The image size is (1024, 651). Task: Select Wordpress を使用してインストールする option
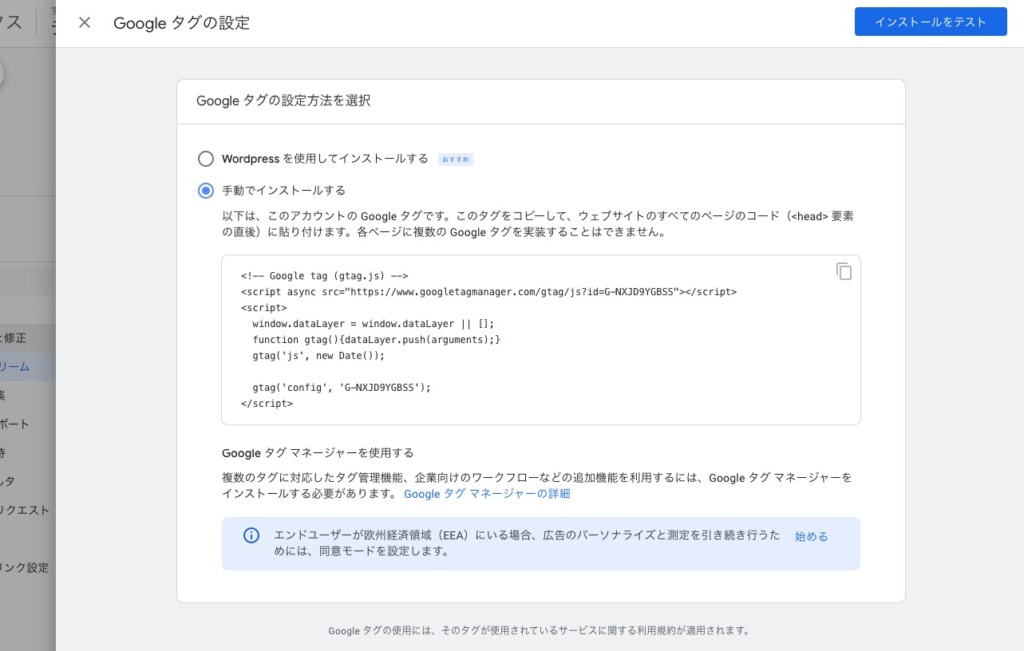(206, 159)
